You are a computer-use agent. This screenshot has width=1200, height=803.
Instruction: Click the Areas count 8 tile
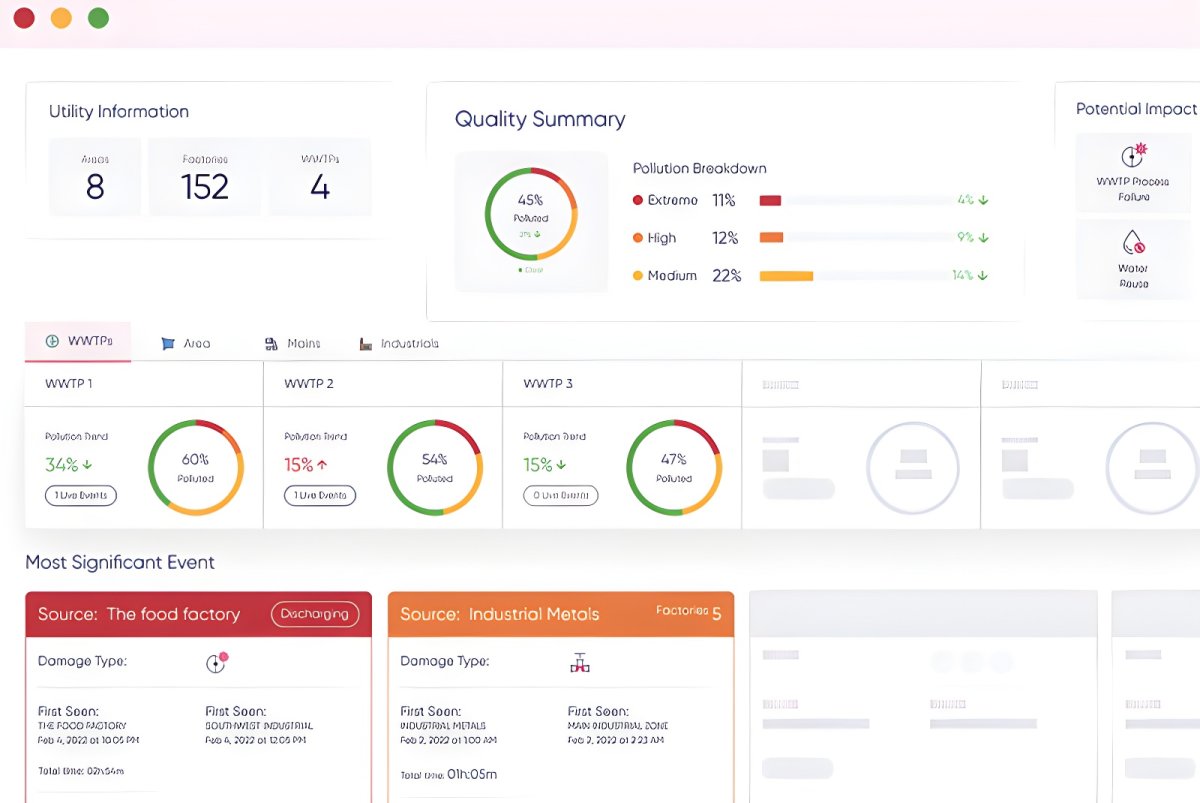tap(95, 177)
